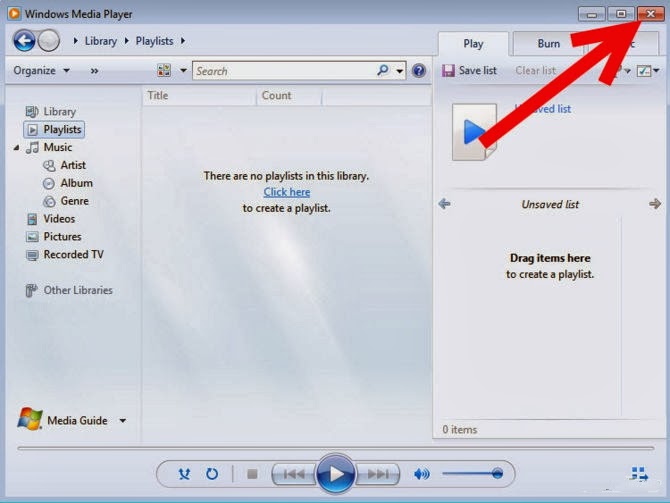
Task: Start playback with the round Play button
Action: [x=336, y=474]
